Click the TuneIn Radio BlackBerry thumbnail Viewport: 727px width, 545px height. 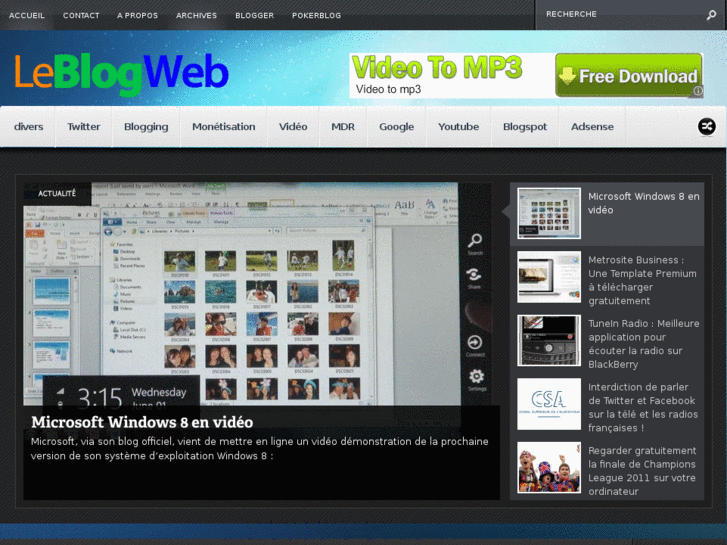549,340
